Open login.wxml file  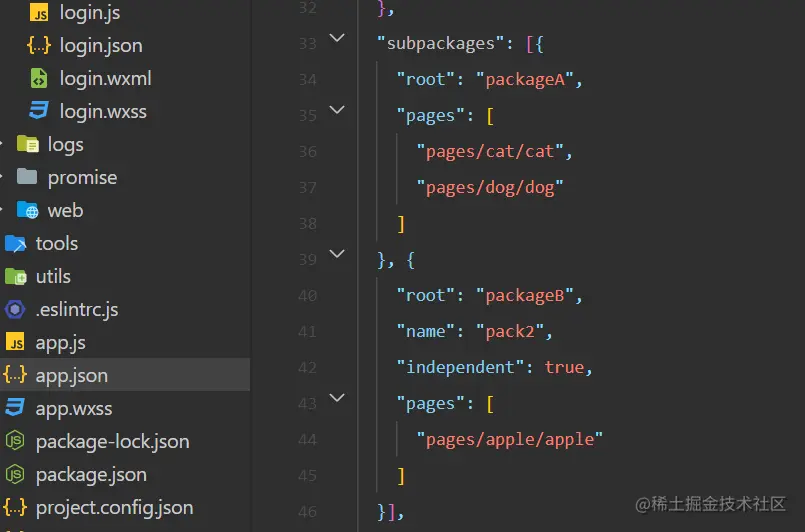(105, 78)
